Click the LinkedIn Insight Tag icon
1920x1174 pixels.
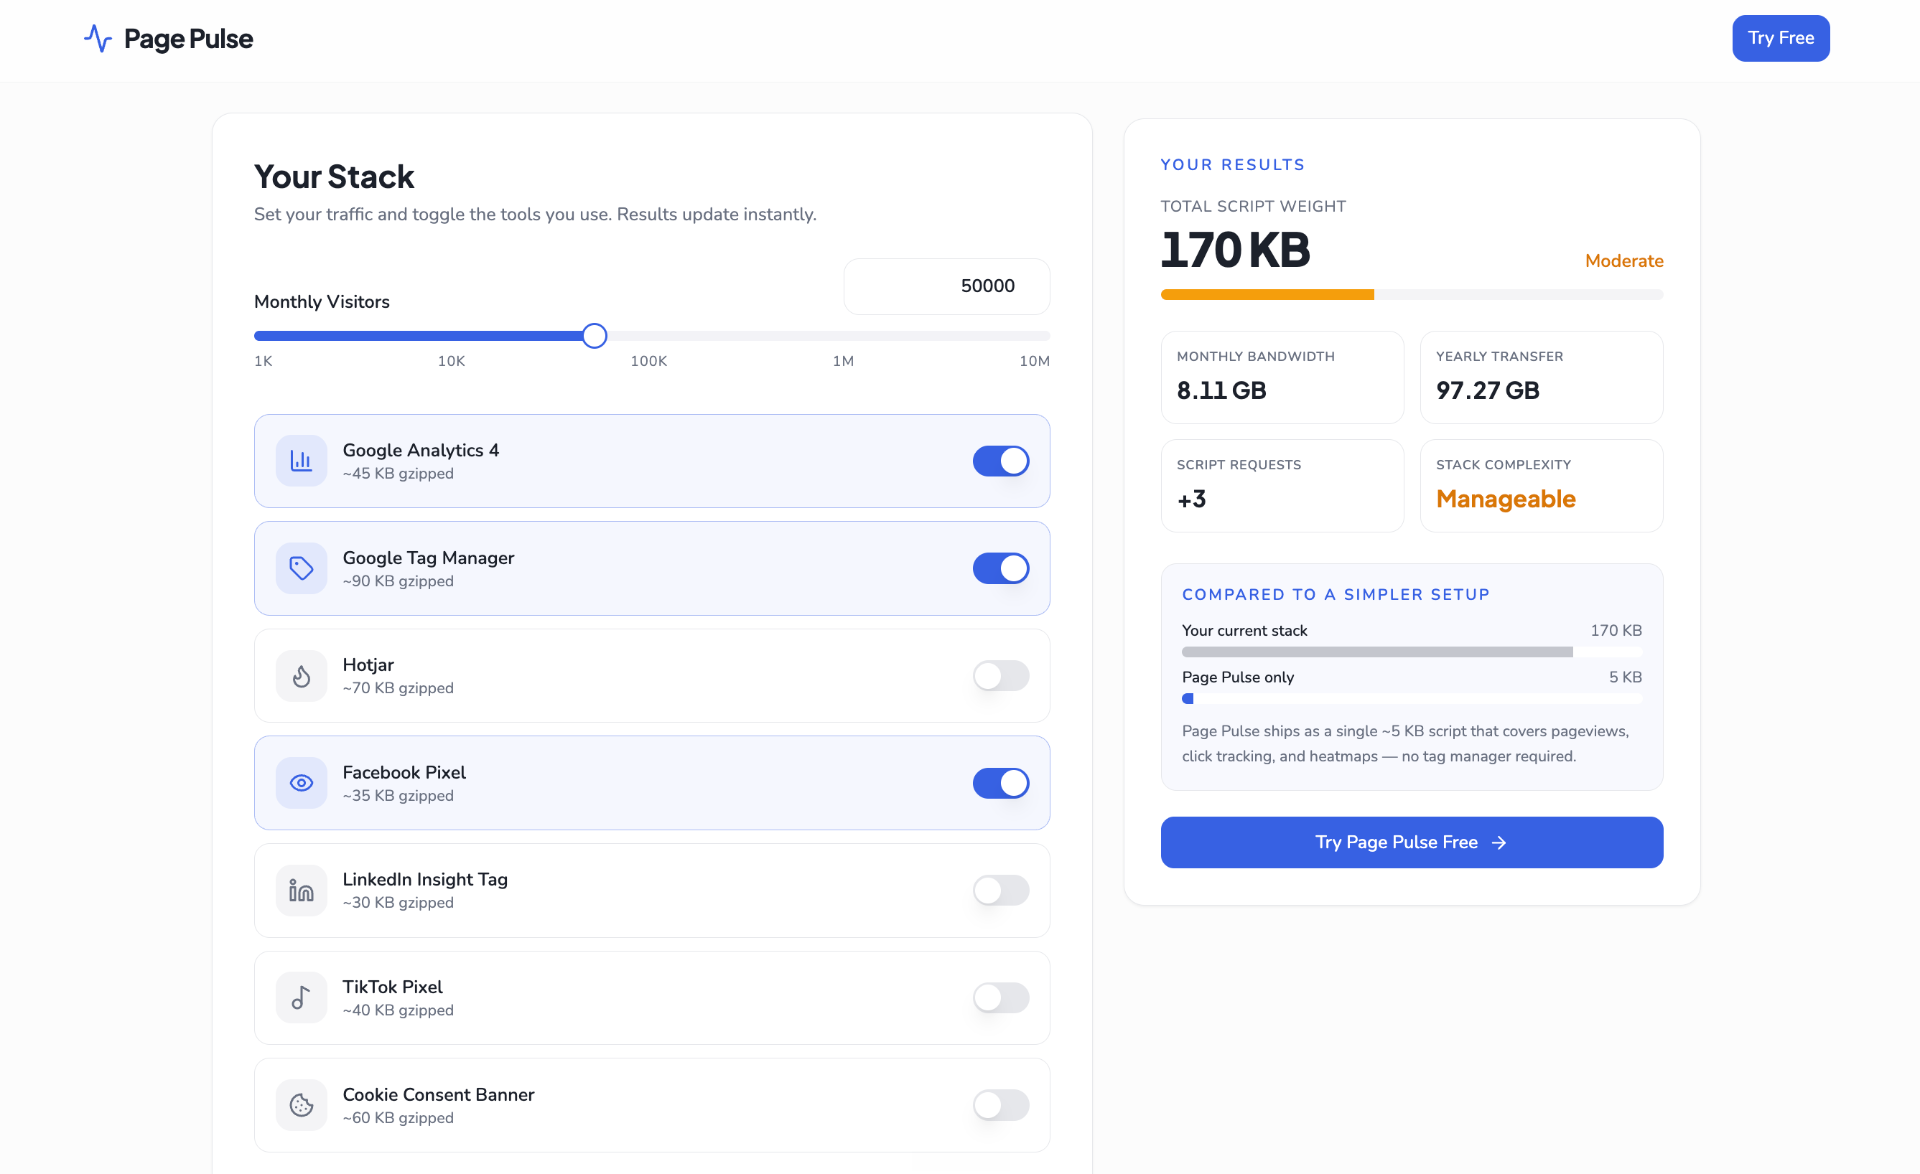pyautogui.click(x=301, y=890)
